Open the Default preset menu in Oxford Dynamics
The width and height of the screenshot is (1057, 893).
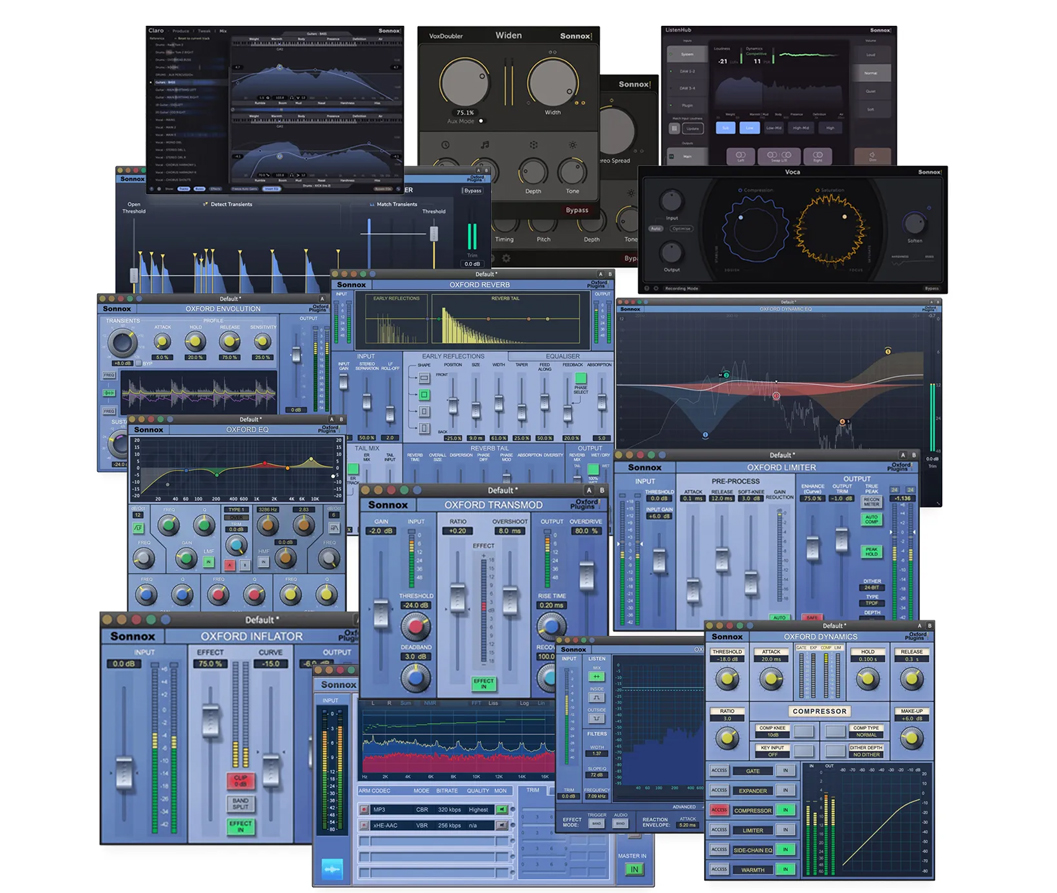[x=833, y=626]
